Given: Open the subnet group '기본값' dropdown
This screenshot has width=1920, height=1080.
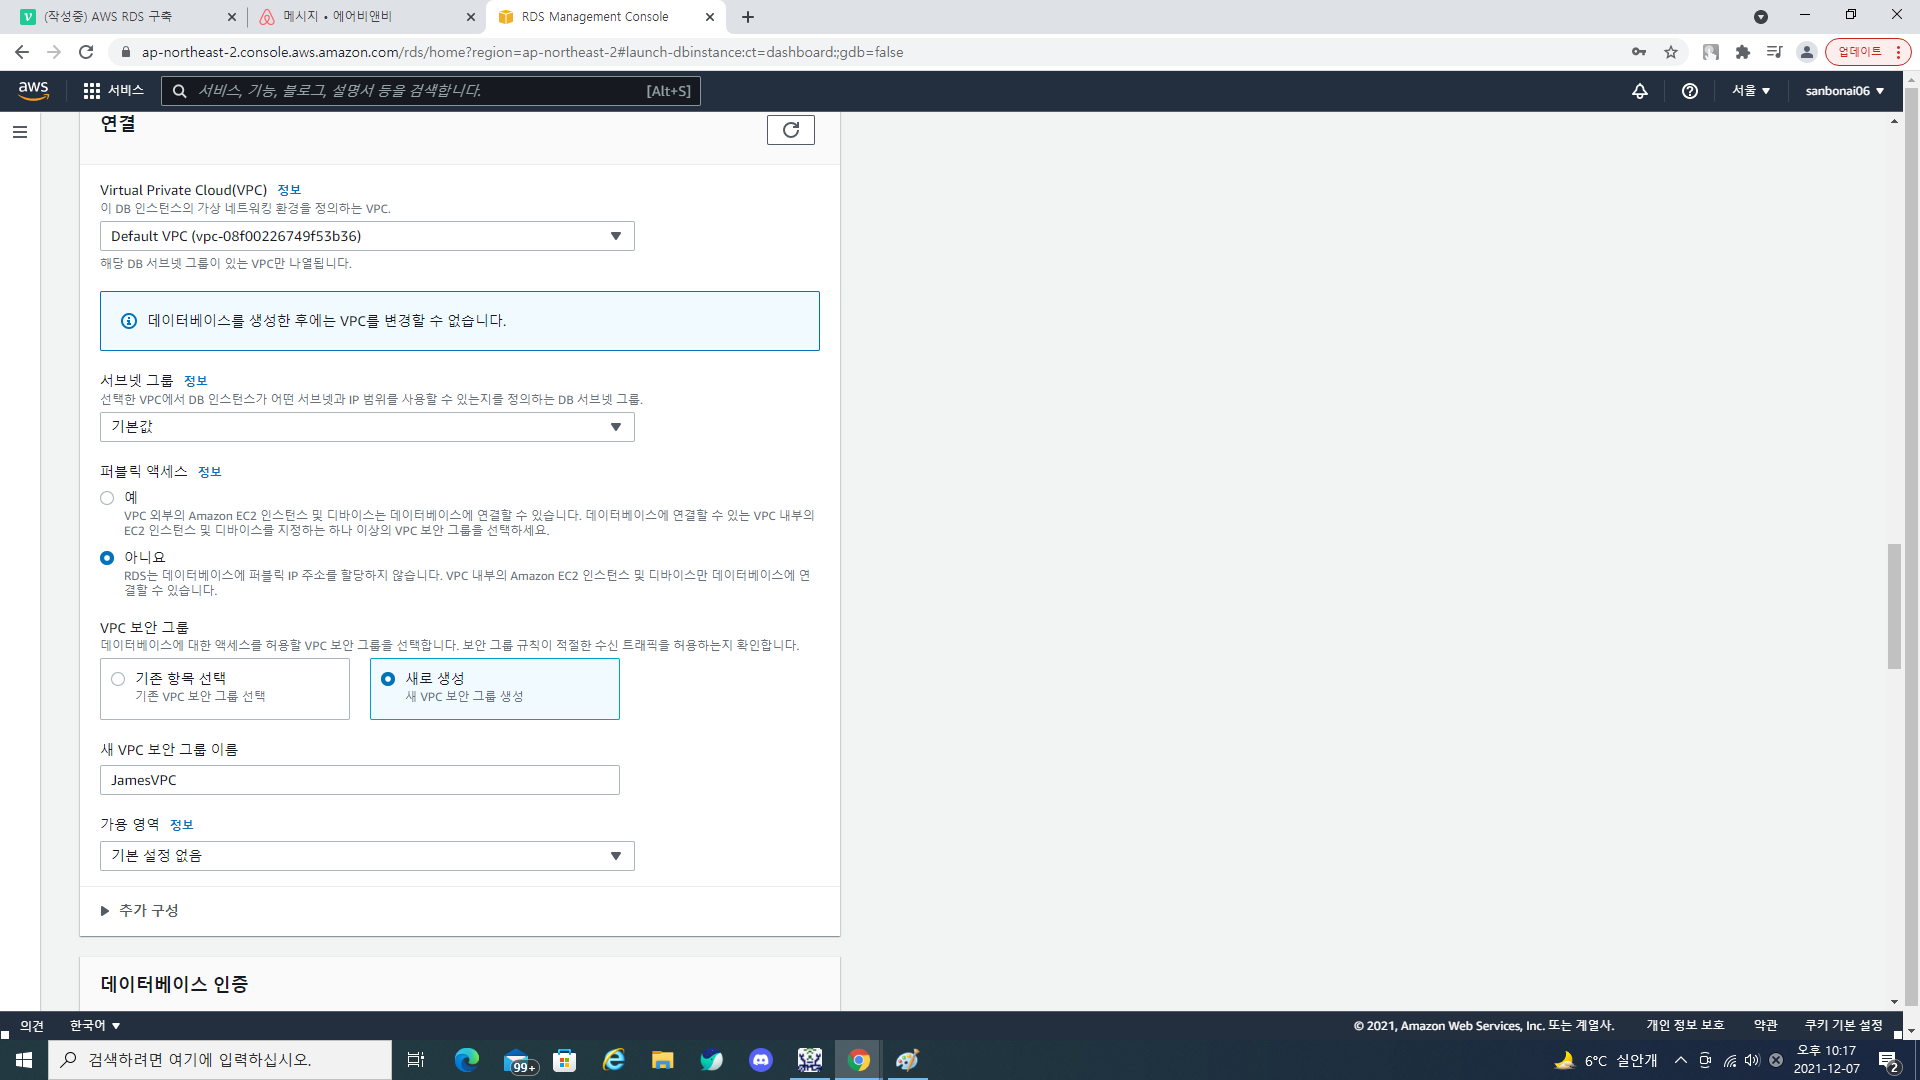Looking at the screenshot, I should [x=367, y=427].
